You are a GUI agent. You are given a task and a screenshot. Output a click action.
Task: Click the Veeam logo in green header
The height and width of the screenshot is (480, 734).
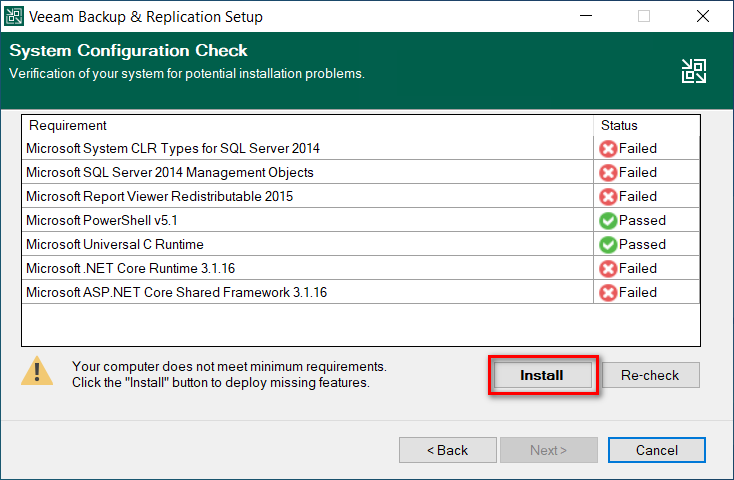[x=694, y=71]
